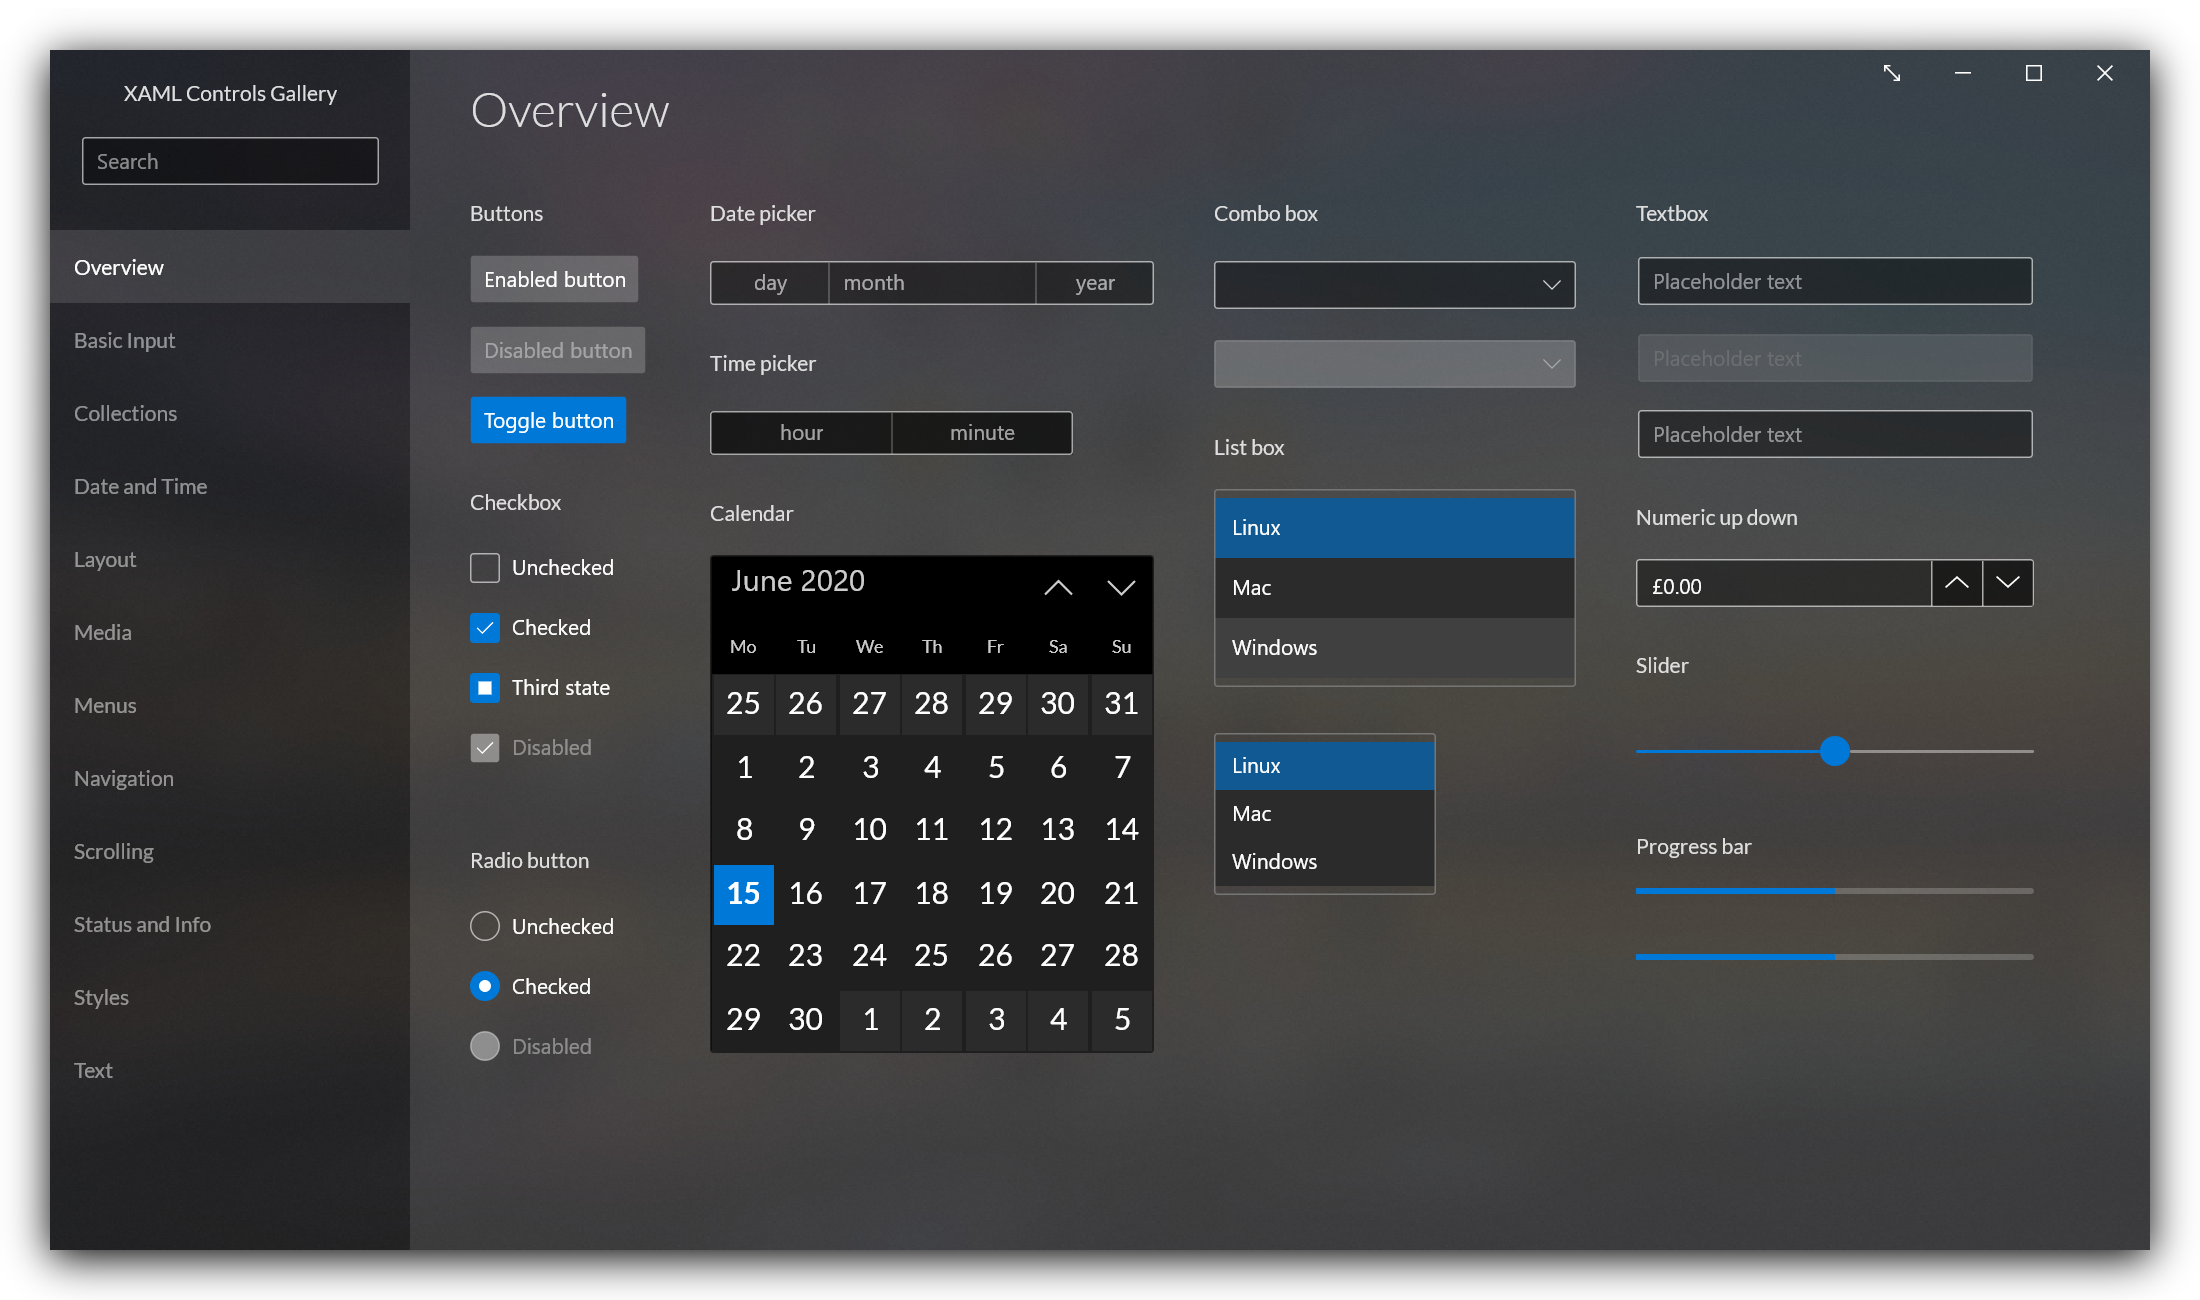Viewport: 2200px width, 1300px height.
Task: Click the Combo box dropdown arrow
Action: pos(1549,283)
